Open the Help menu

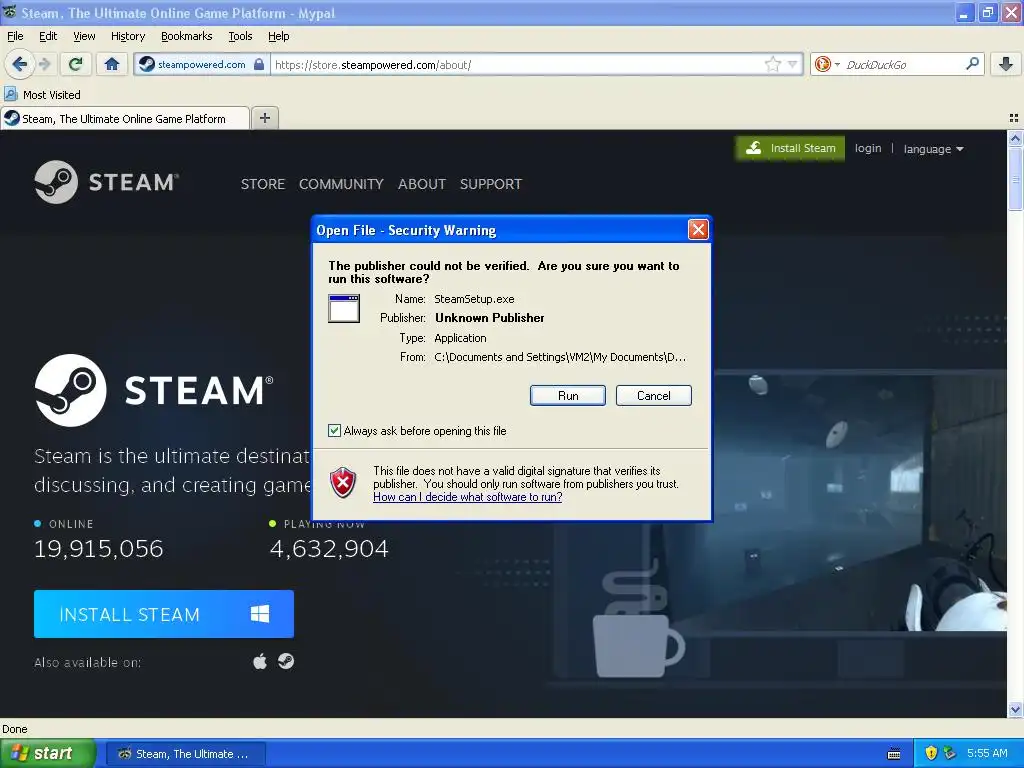279,36
